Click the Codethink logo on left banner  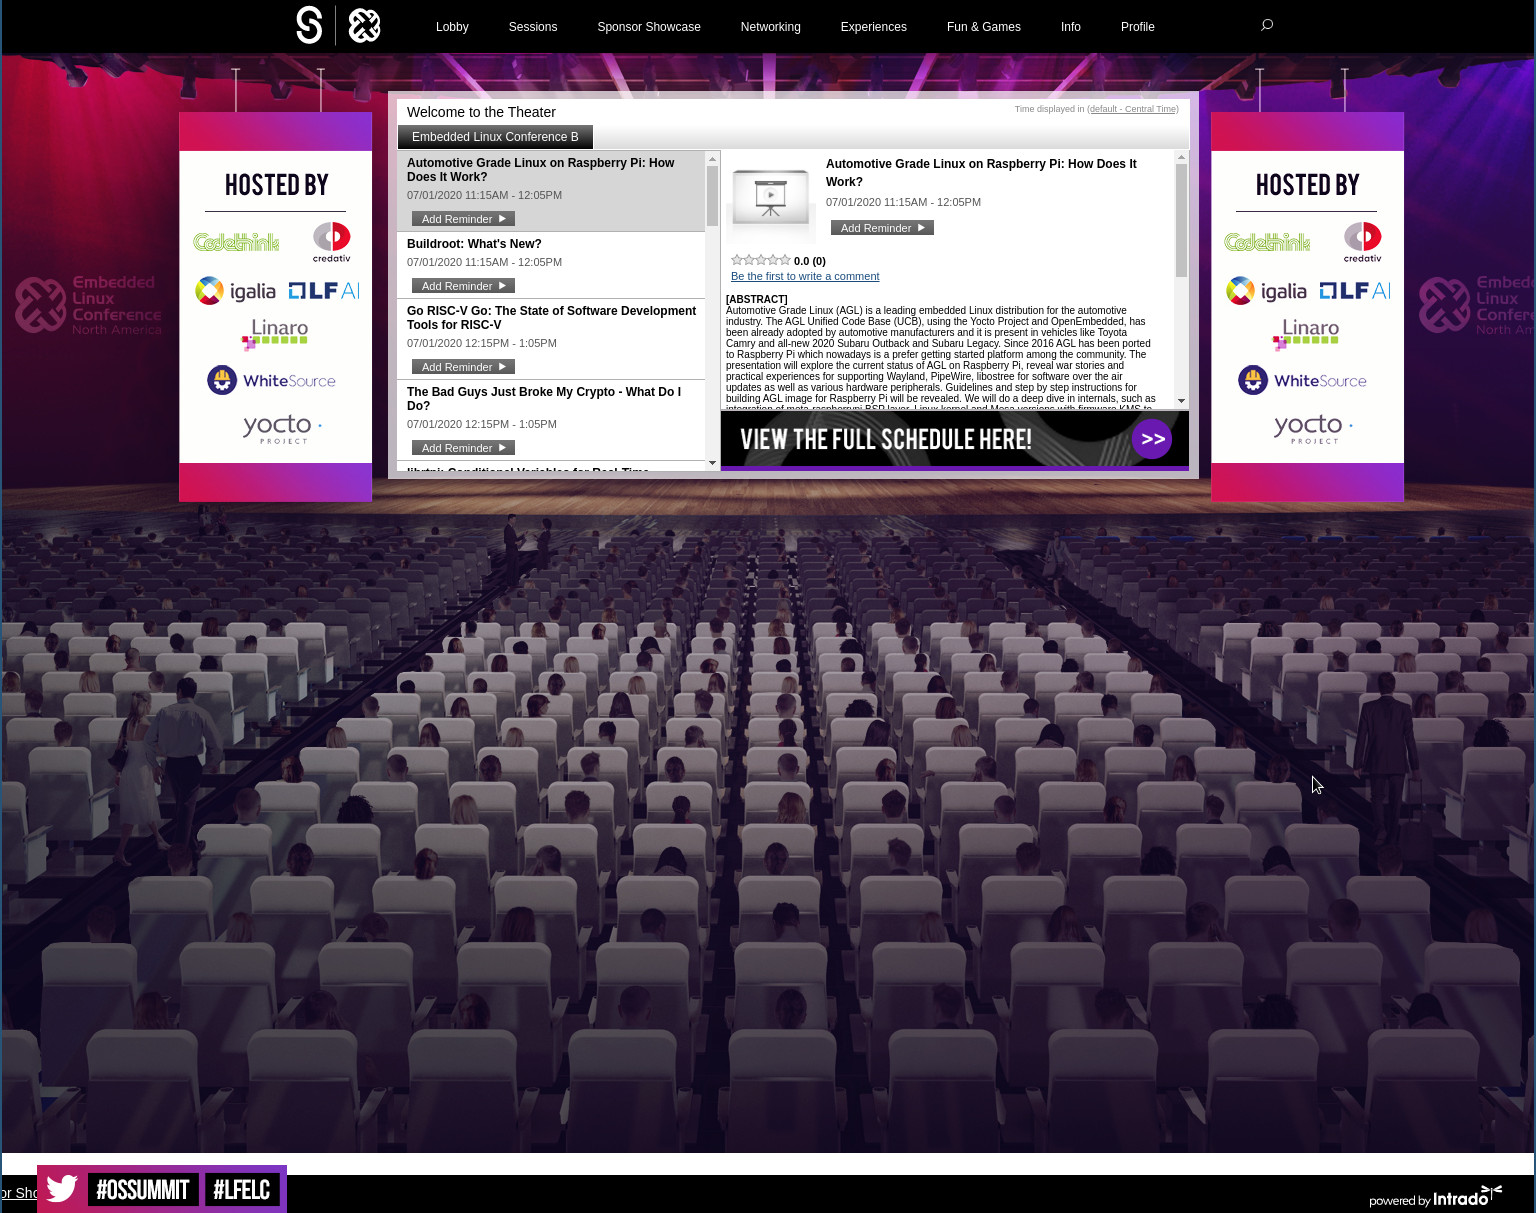coord(236,242)
